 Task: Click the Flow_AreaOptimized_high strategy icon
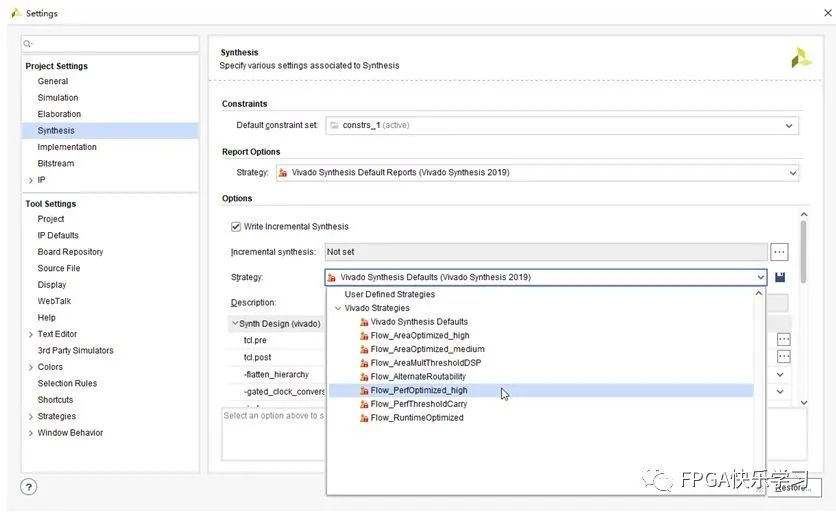[x=364, y=336]
